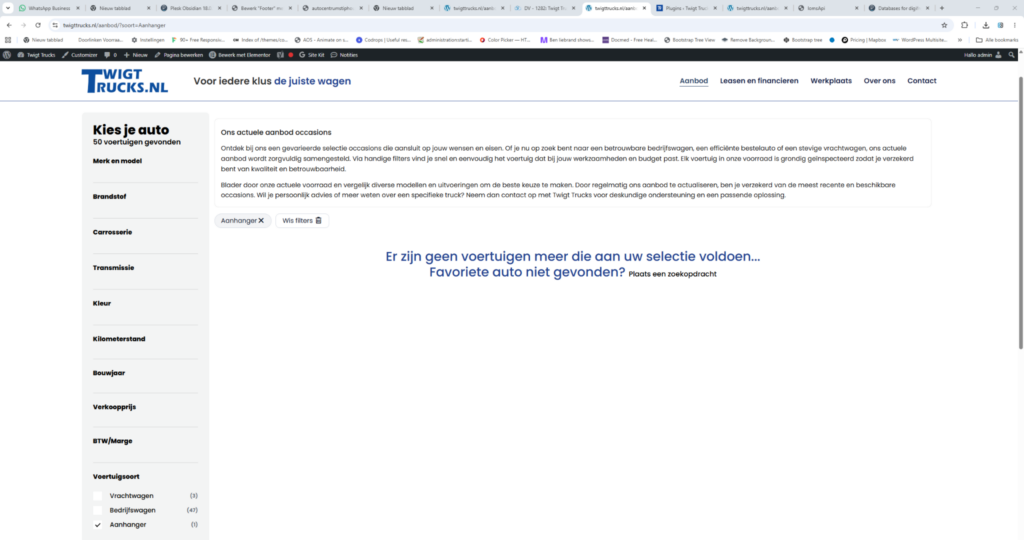
Task: Click the page vertical scrollbar
Action: pos(1020,214)
